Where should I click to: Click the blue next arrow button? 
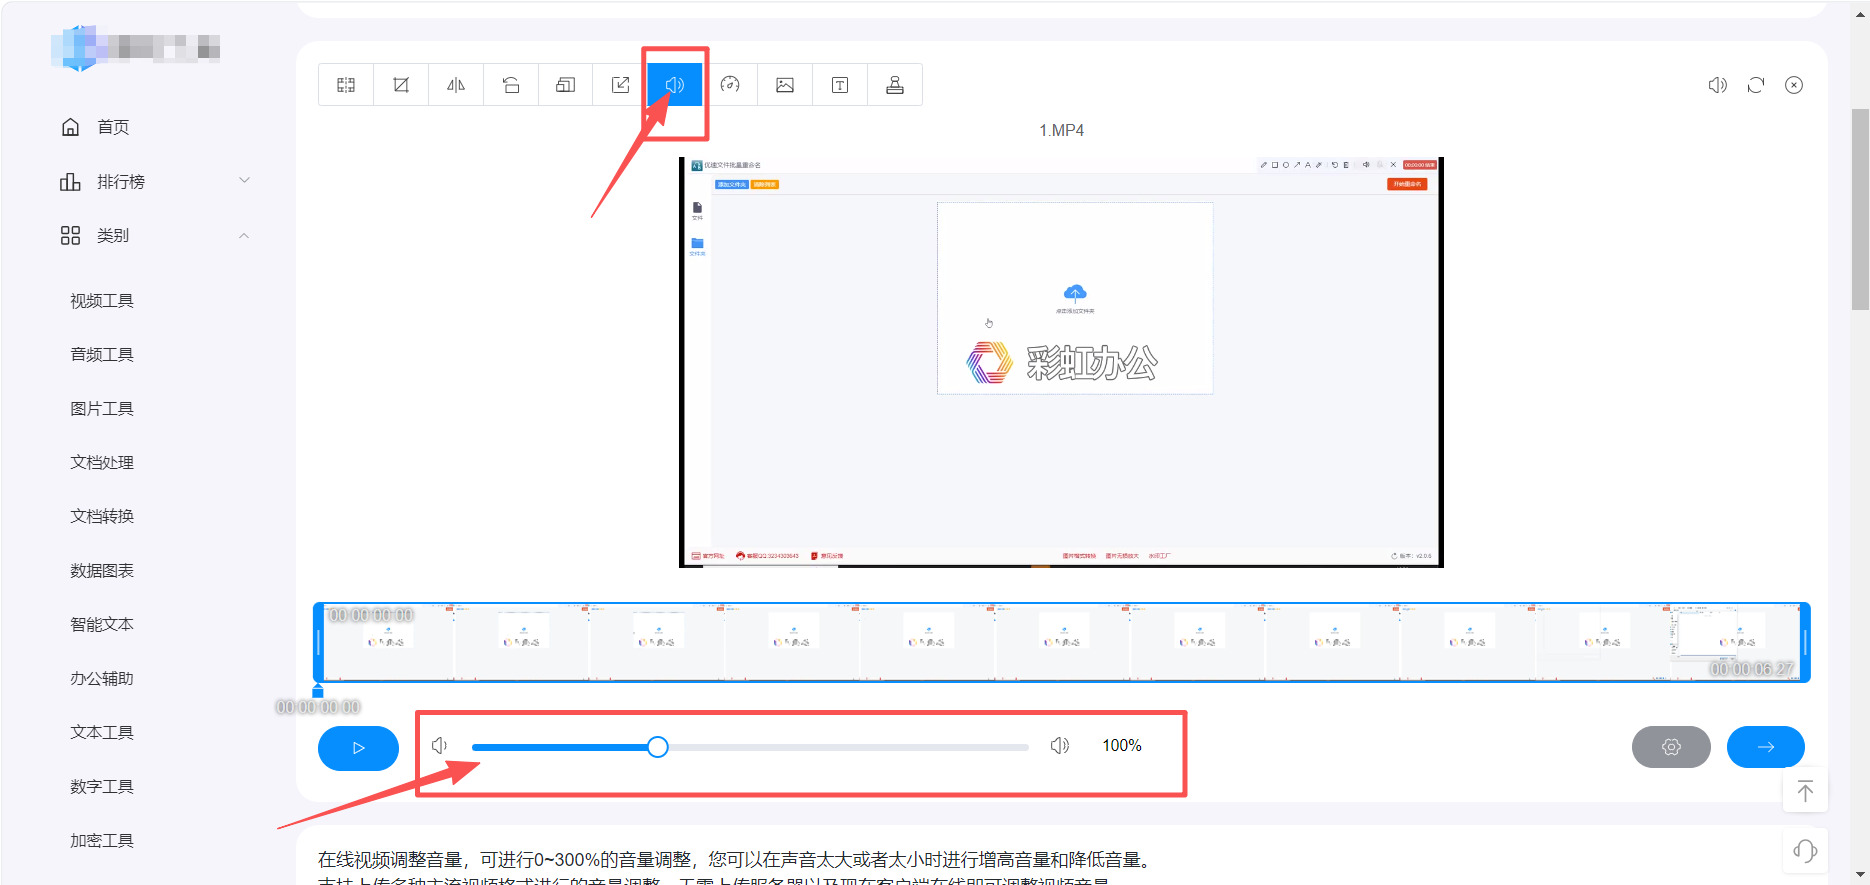coord(1766,747)
